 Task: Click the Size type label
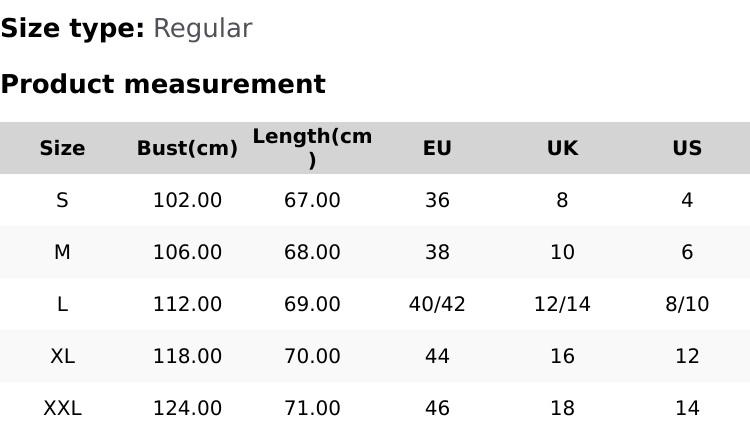point(72,29)
